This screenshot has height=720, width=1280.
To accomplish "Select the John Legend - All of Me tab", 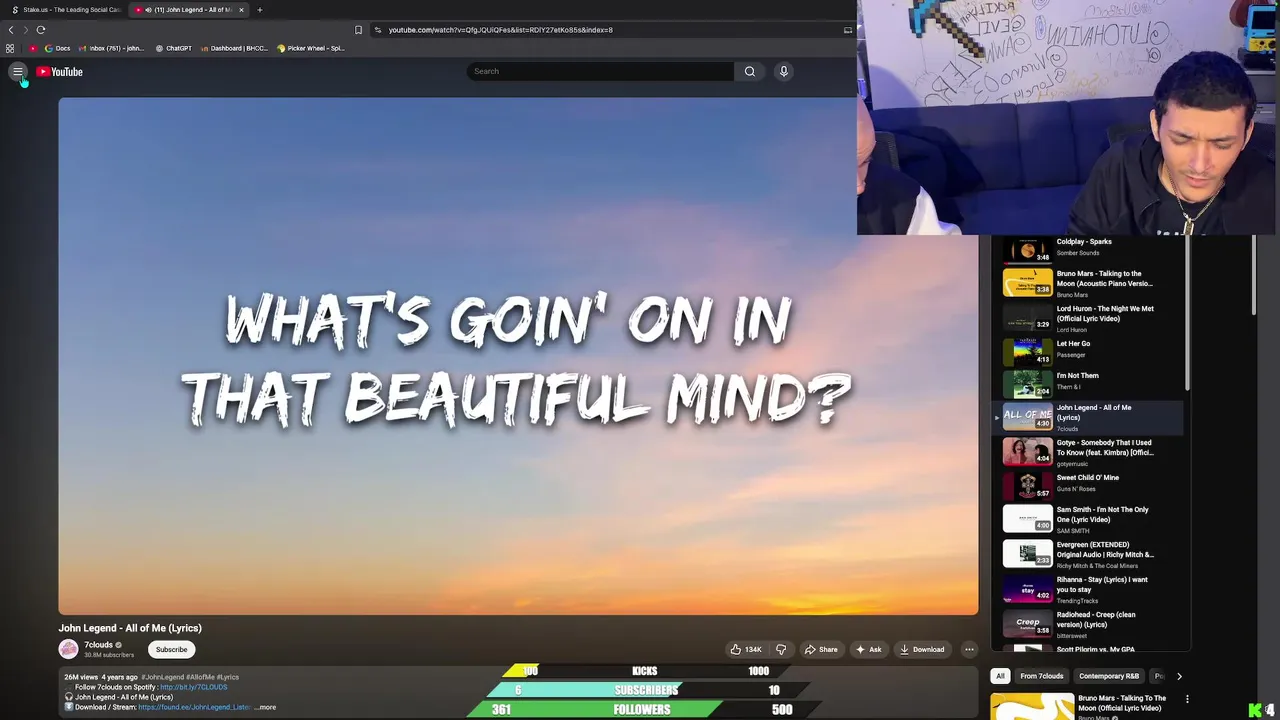I will tap(188, 10).
